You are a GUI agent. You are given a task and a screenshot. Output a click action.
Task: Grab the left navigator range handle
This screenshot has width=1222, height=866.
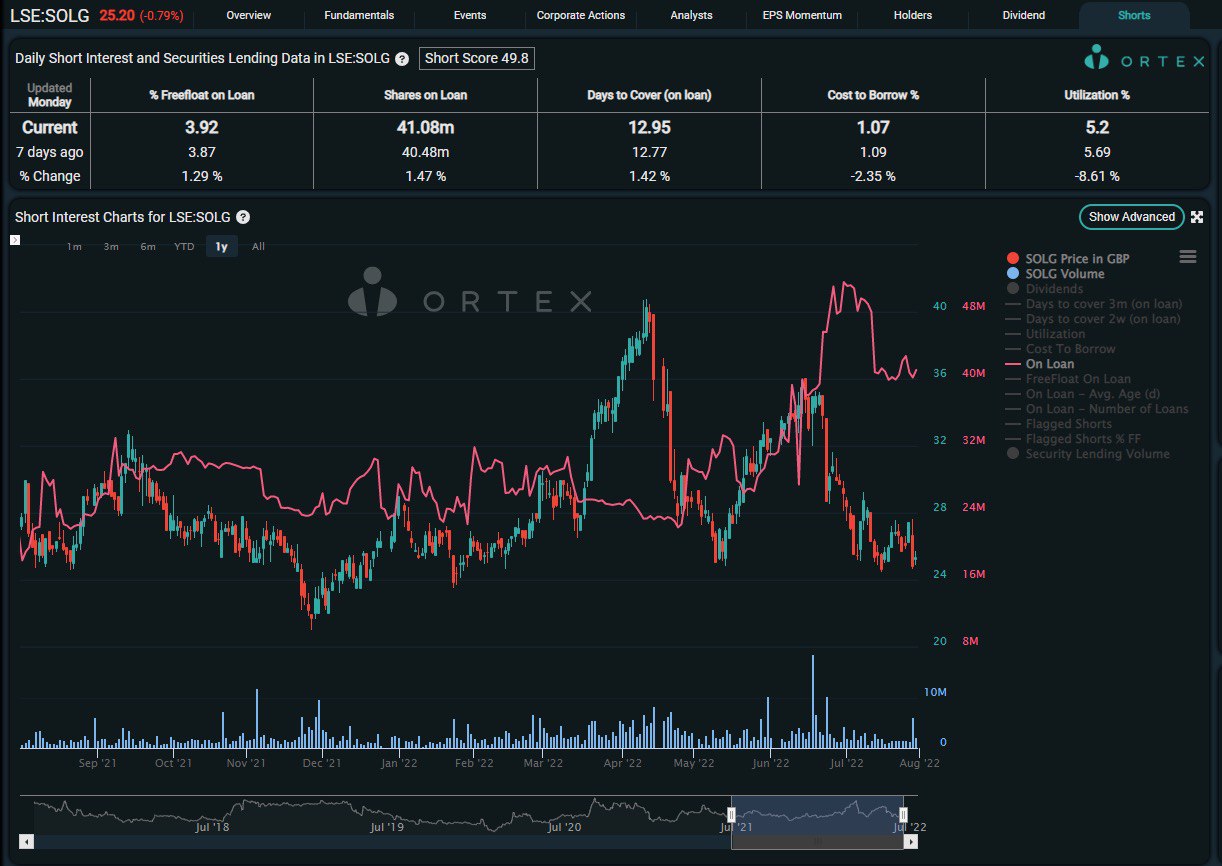[x=731, y=815]
